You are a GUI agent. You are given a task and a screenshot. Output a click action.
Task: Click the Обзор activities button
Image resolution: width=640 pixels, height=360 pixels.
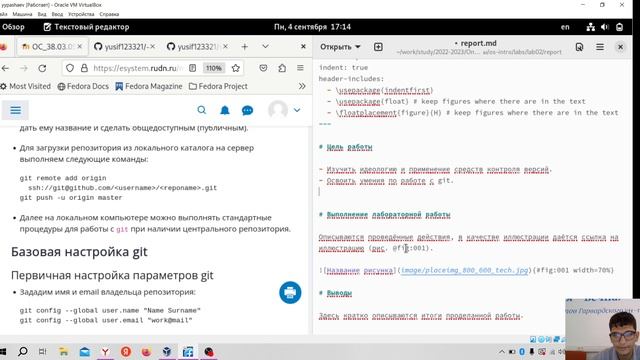coord(13,27)
